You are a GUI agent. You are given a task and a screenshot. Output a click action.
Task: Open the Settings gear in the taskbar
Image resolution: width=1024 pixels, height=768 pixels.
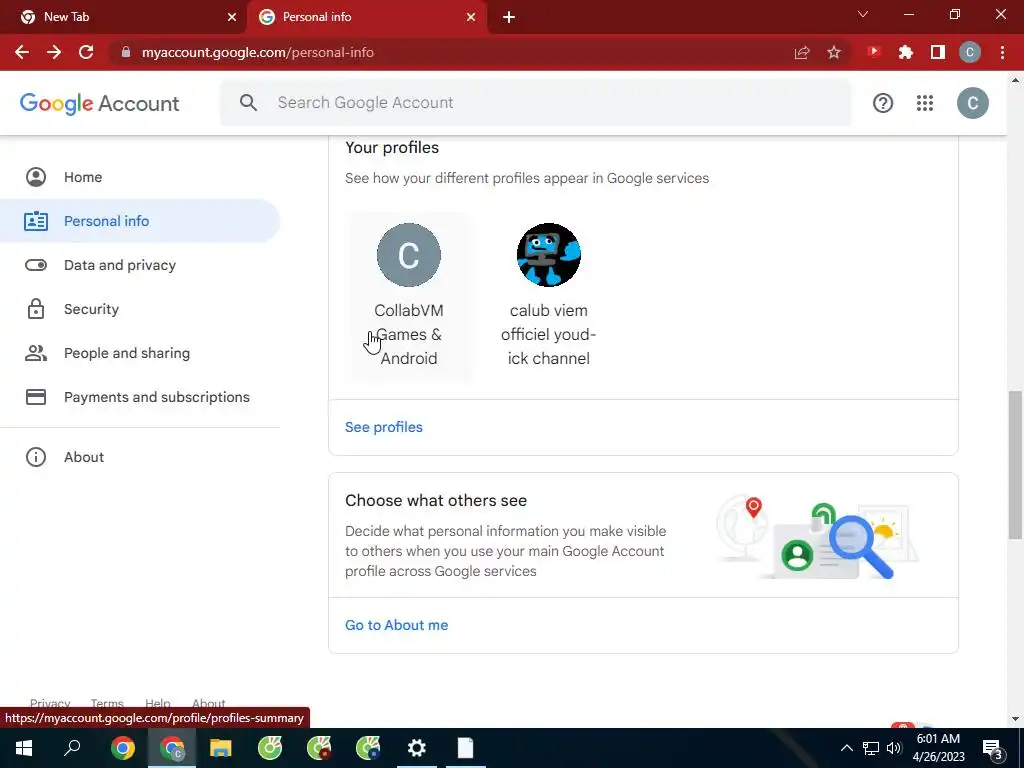417,748
